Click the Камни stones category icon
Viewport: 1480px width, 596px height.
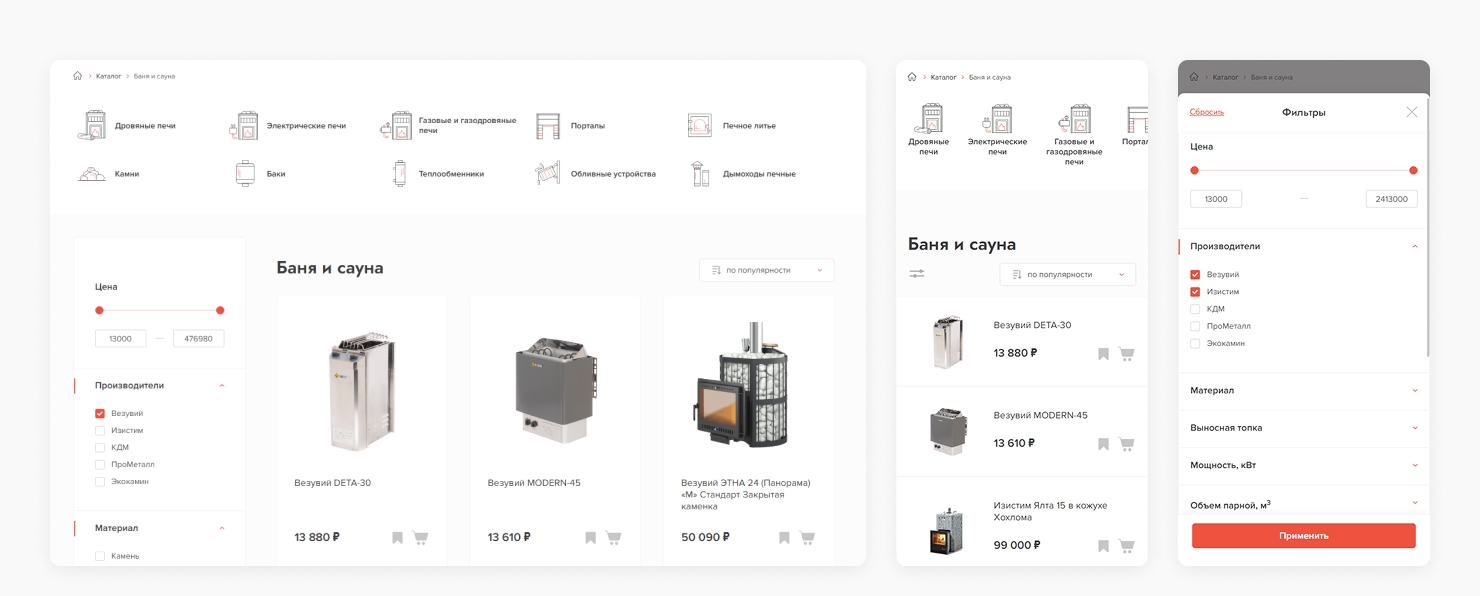tap(92, 174)
